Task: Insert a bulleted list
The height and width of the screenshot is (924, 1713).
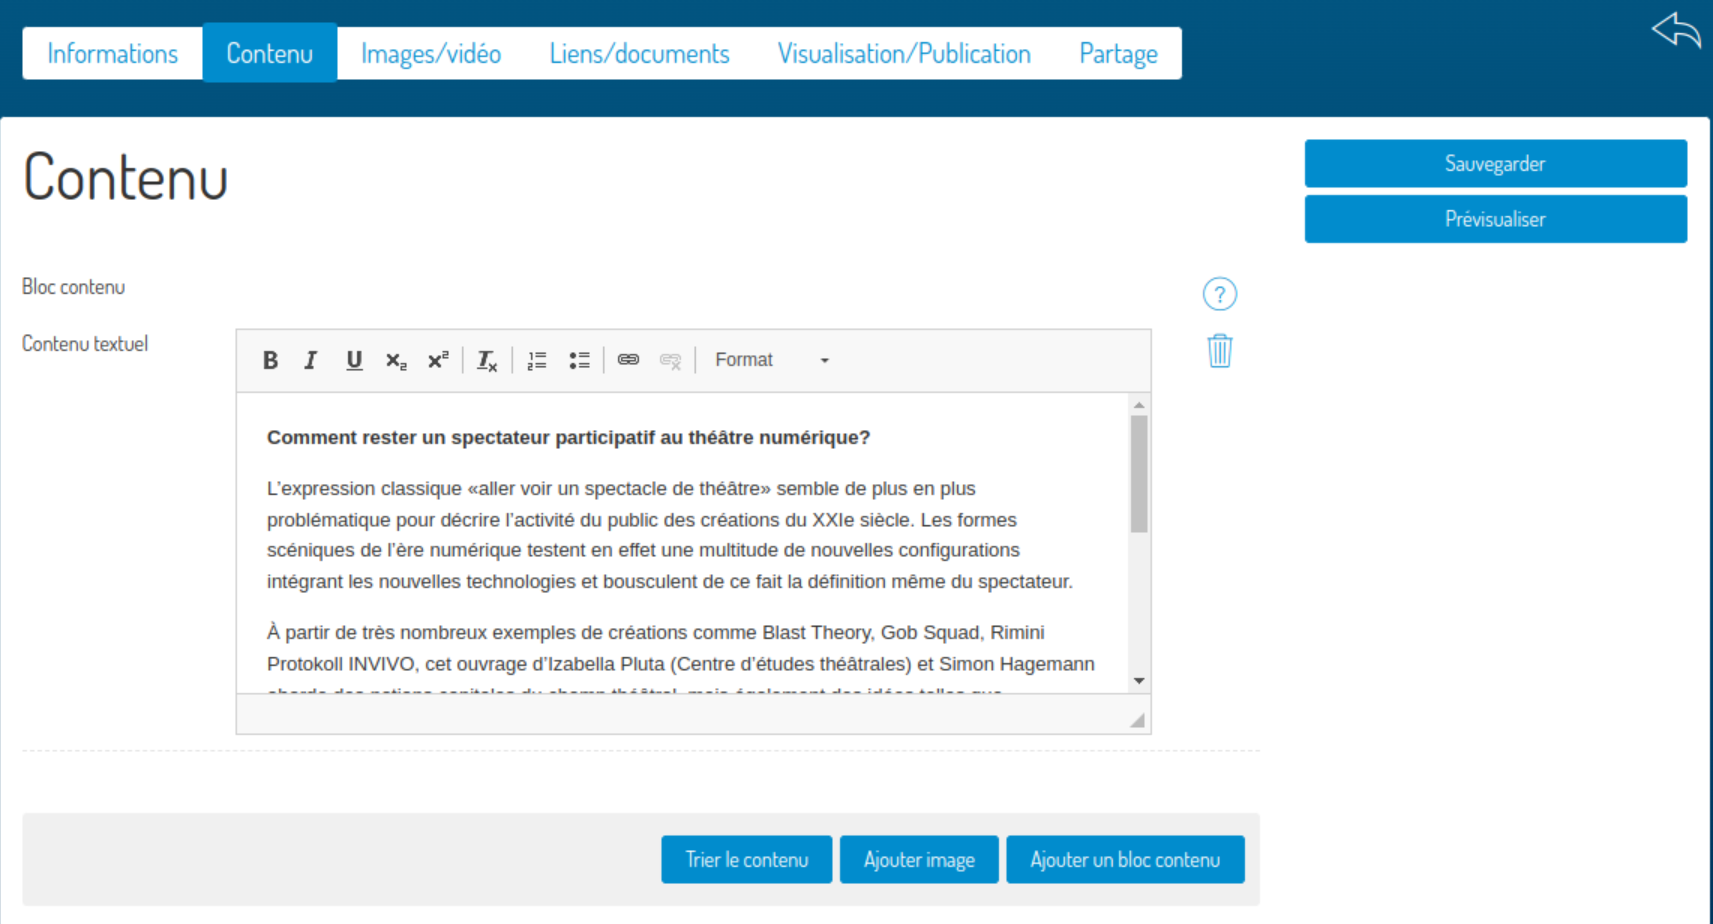Action: click(x=579, y=360)
